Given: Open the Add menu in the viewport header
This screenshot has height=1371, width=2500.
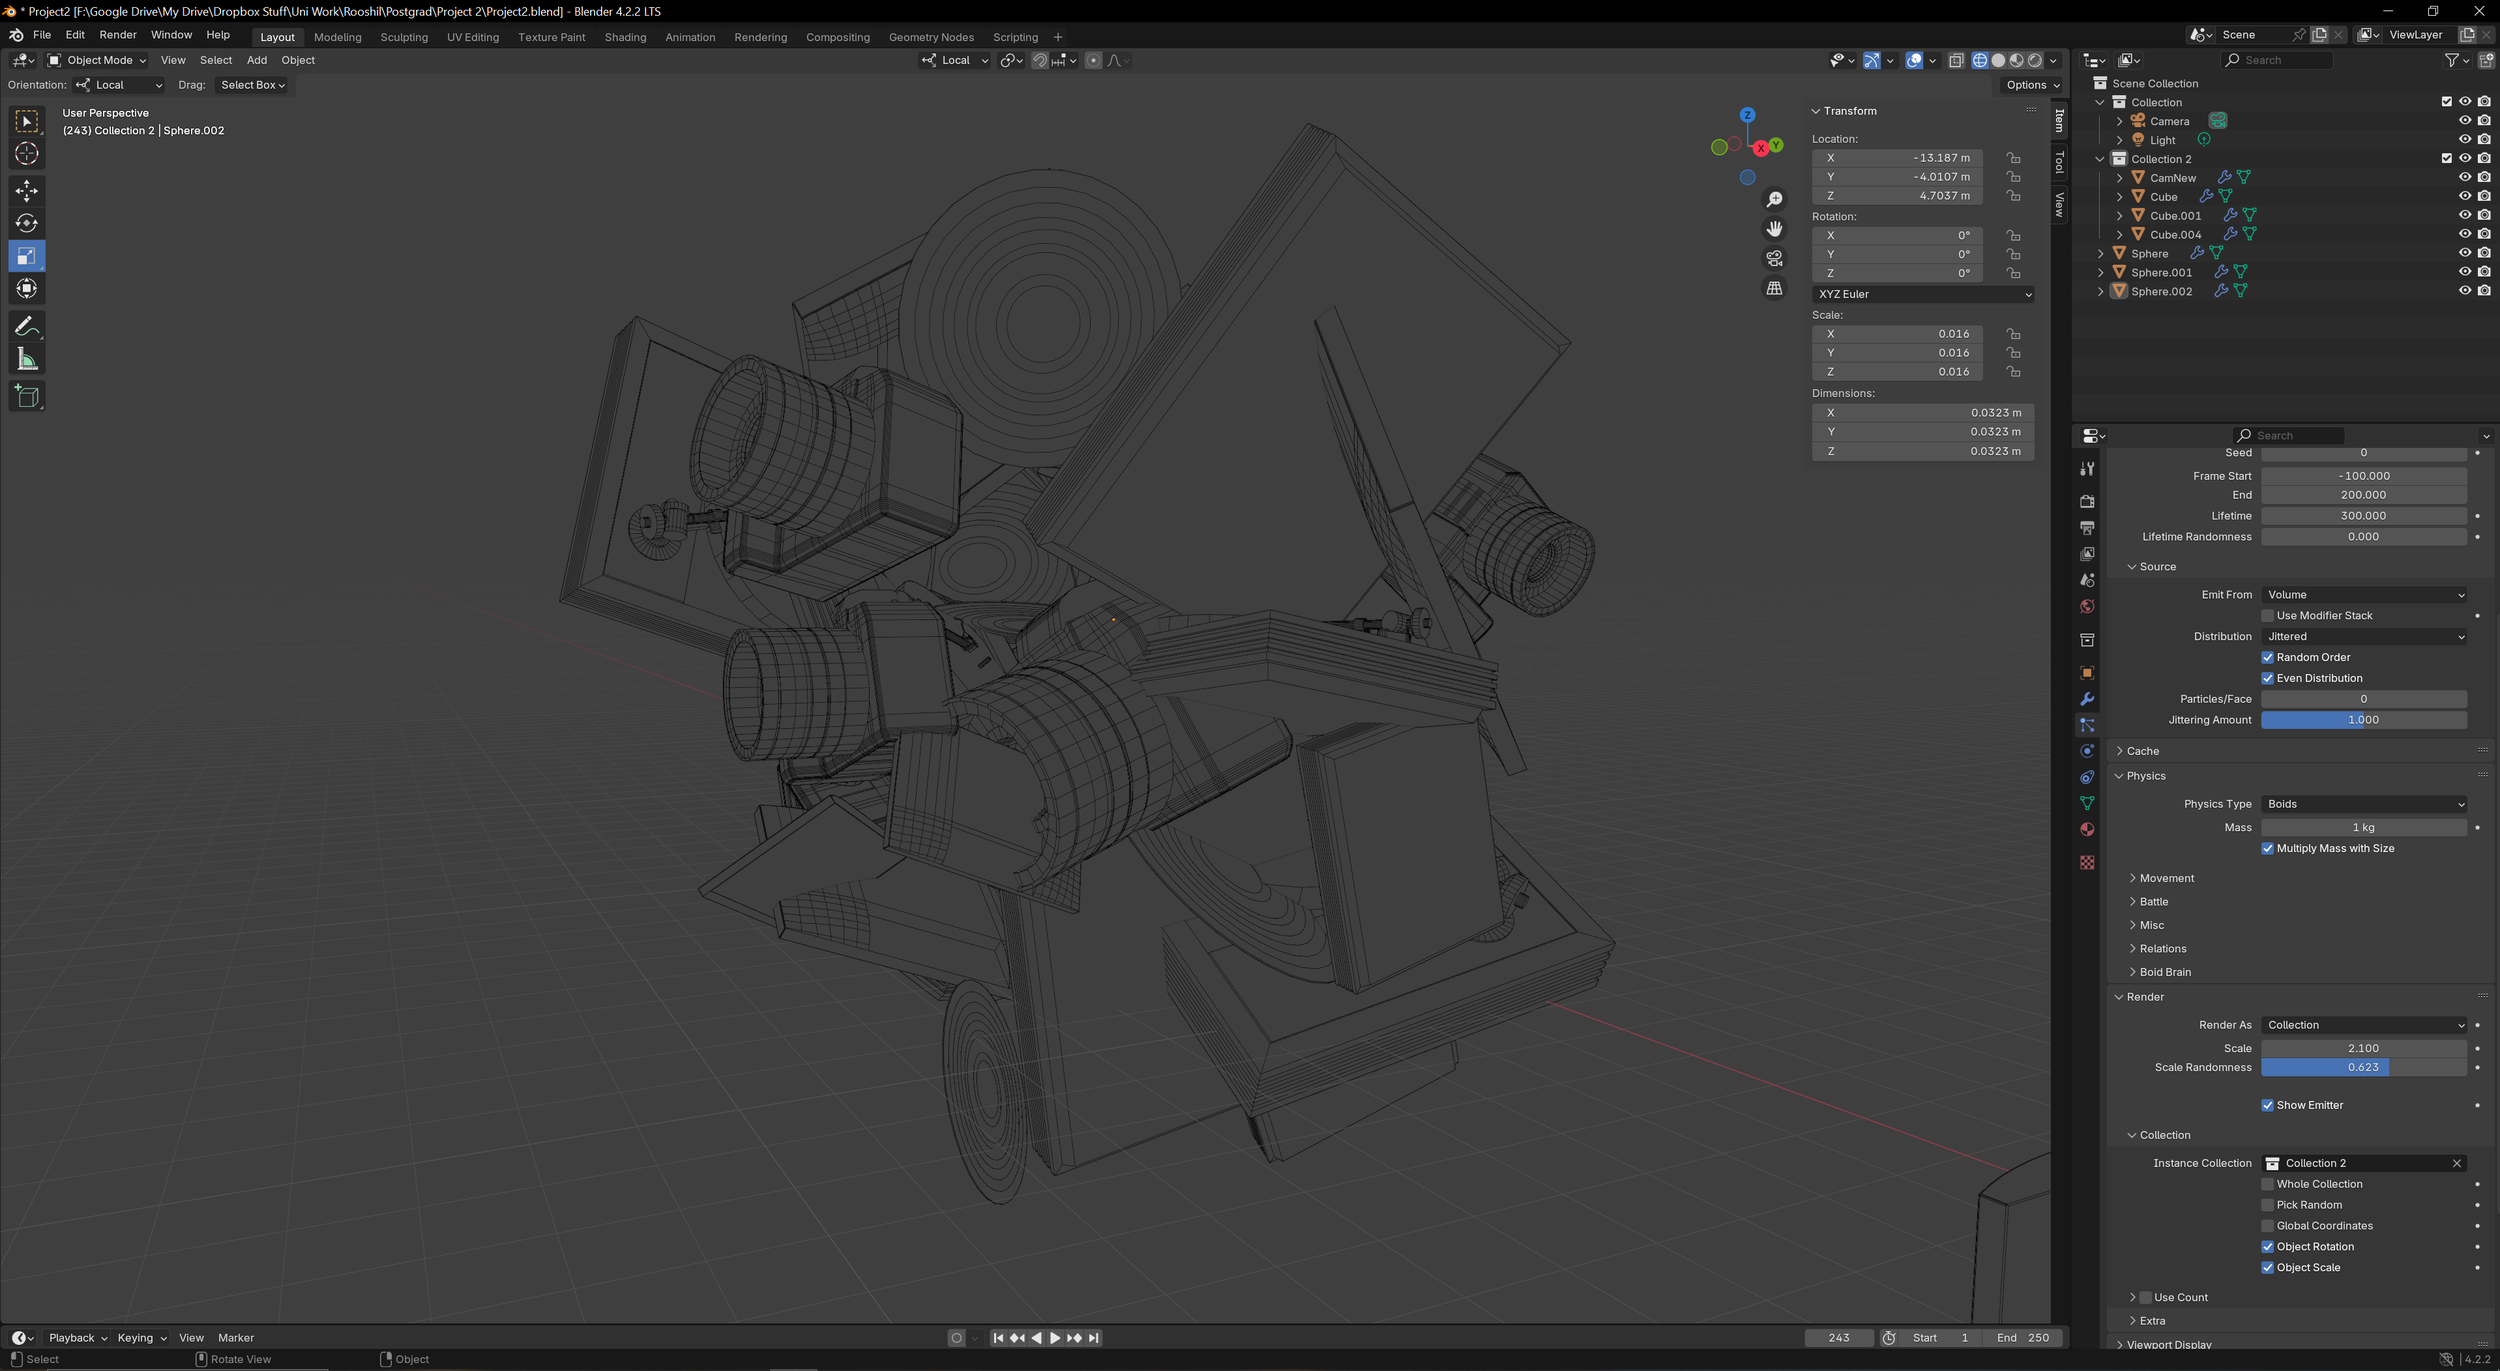Looking at the screenshot, I should tap(256, 60).
